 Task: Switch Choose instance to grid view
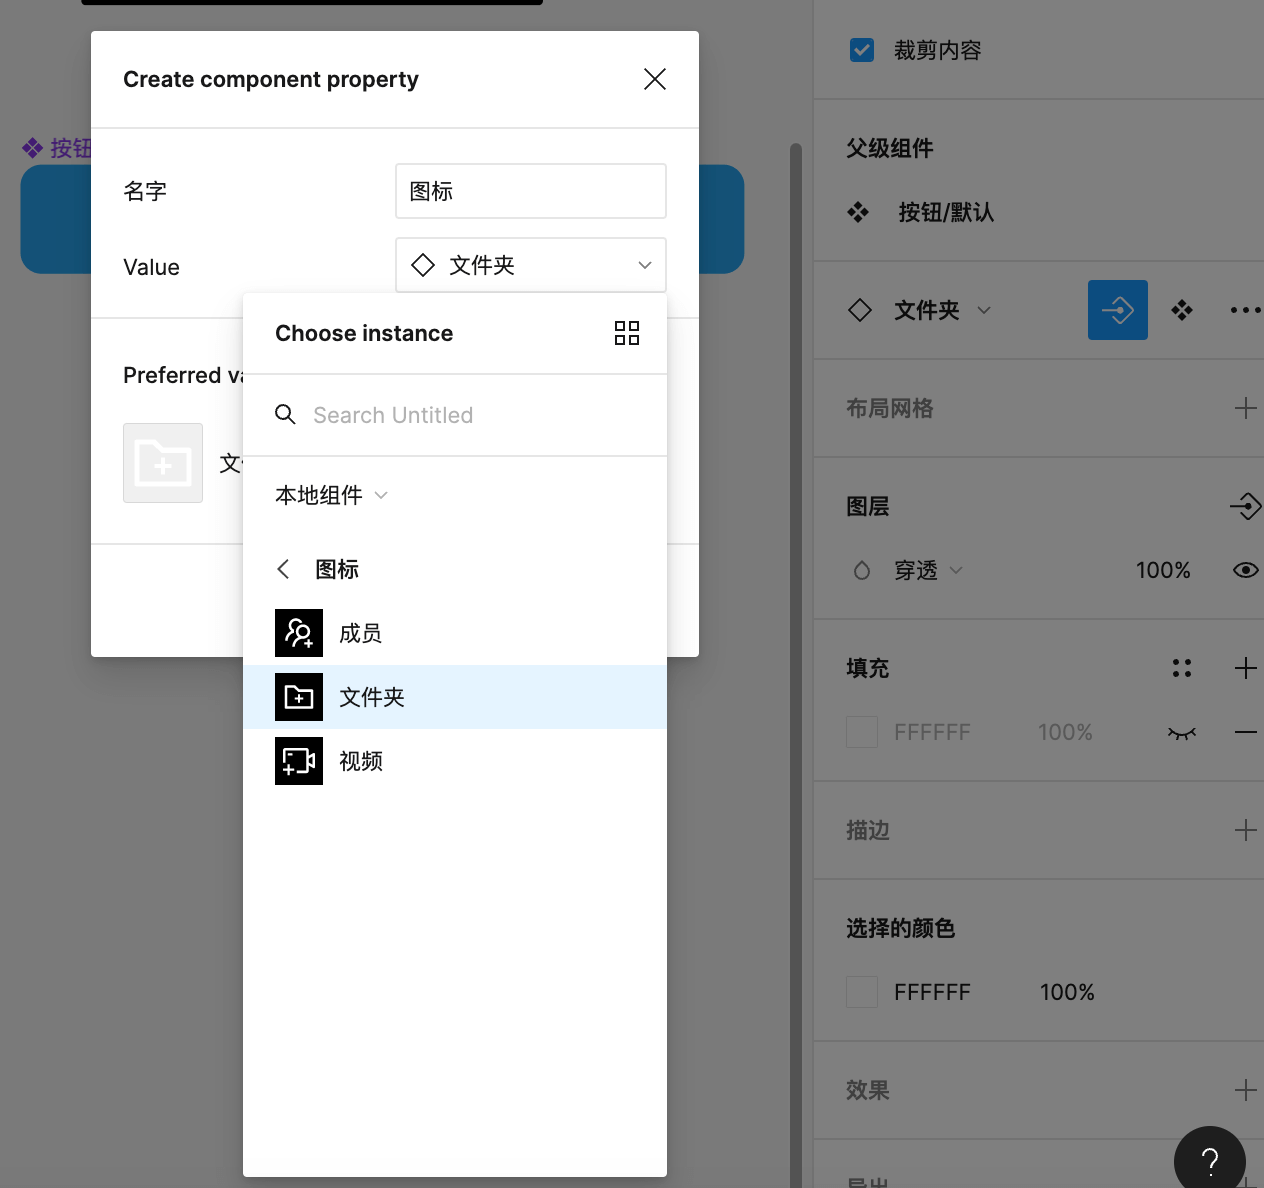[627, 333]
